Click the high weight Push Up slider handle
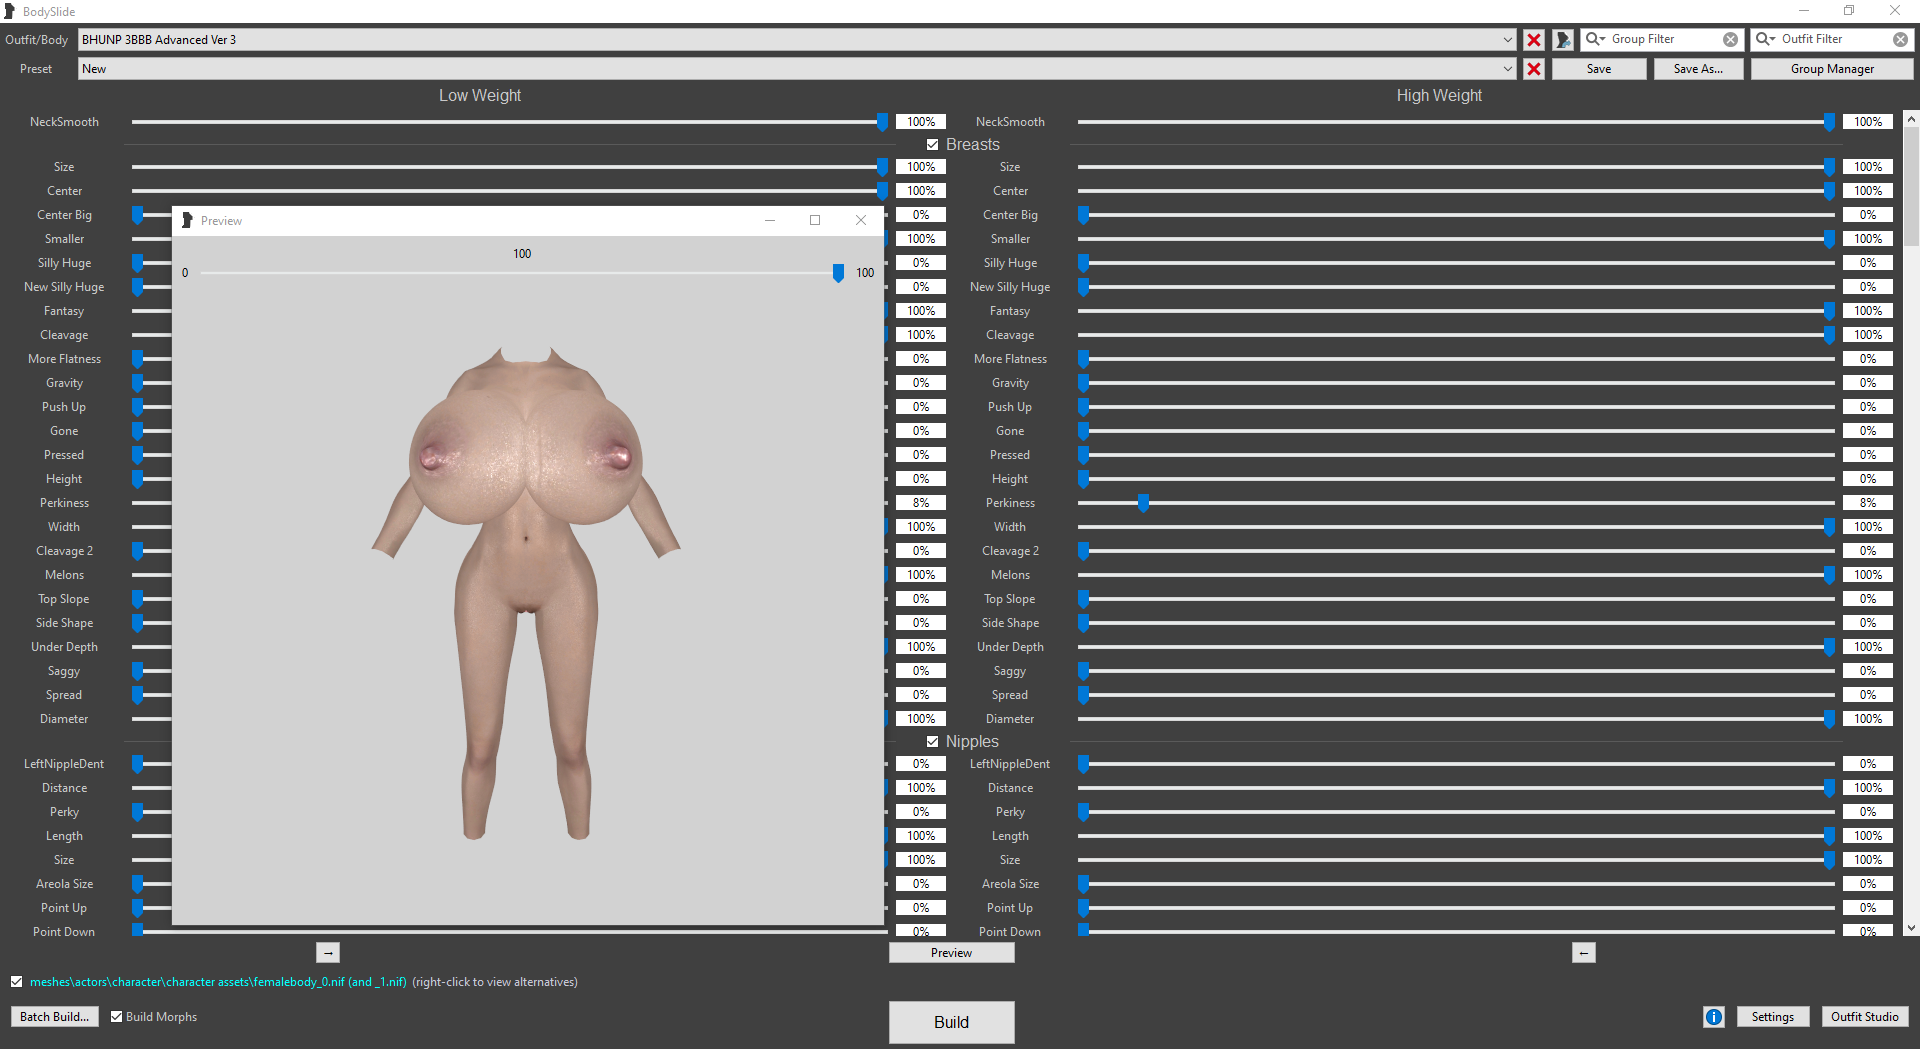 [1083, 407]
